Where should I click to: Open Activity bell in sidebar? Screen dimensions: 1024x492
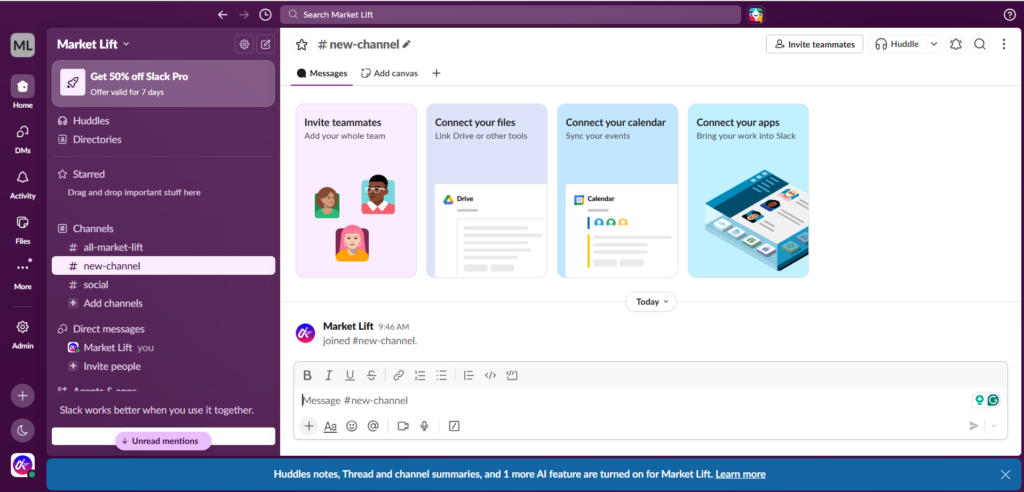pos(22,184)
